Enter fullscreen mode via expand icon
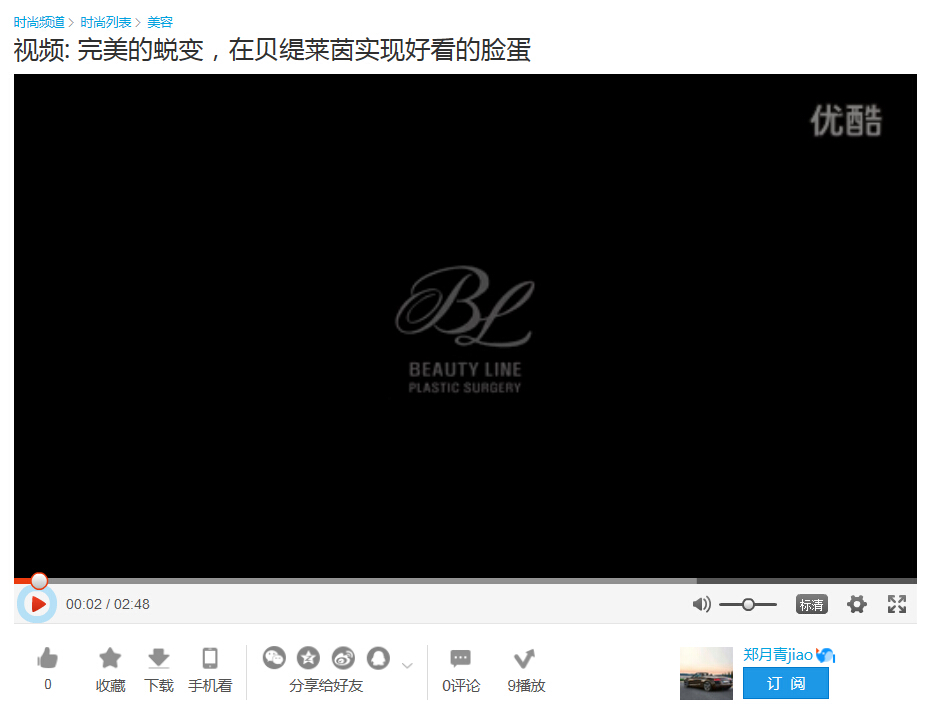Viewport: 929px width, 716px height. coord(896,605)
